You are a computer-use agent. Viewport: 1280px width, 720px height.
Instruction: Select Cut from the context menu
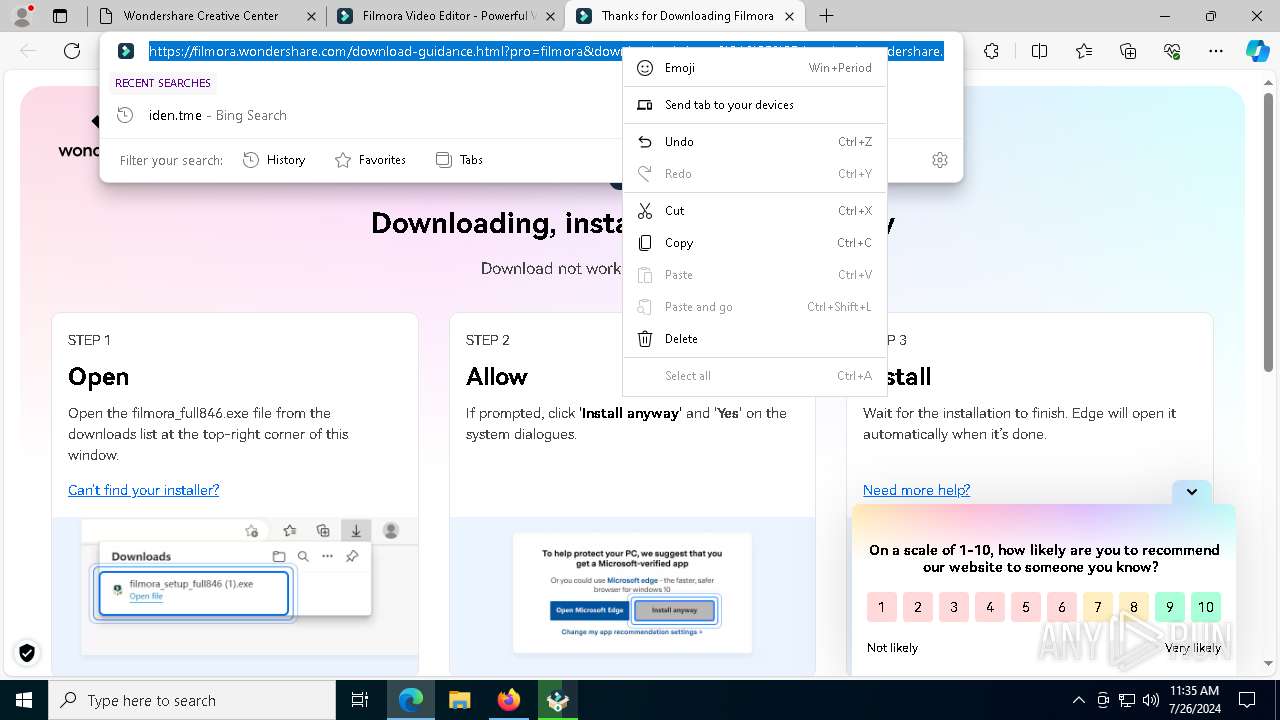754,211
